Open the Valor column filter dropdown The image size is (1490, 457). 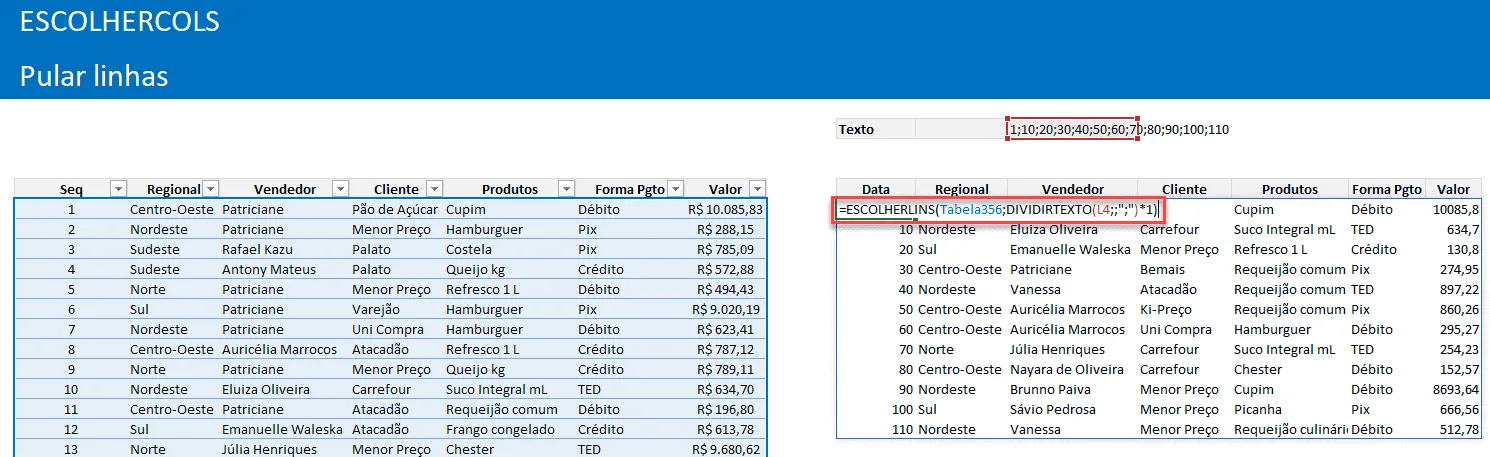click(x=757, y=189)
